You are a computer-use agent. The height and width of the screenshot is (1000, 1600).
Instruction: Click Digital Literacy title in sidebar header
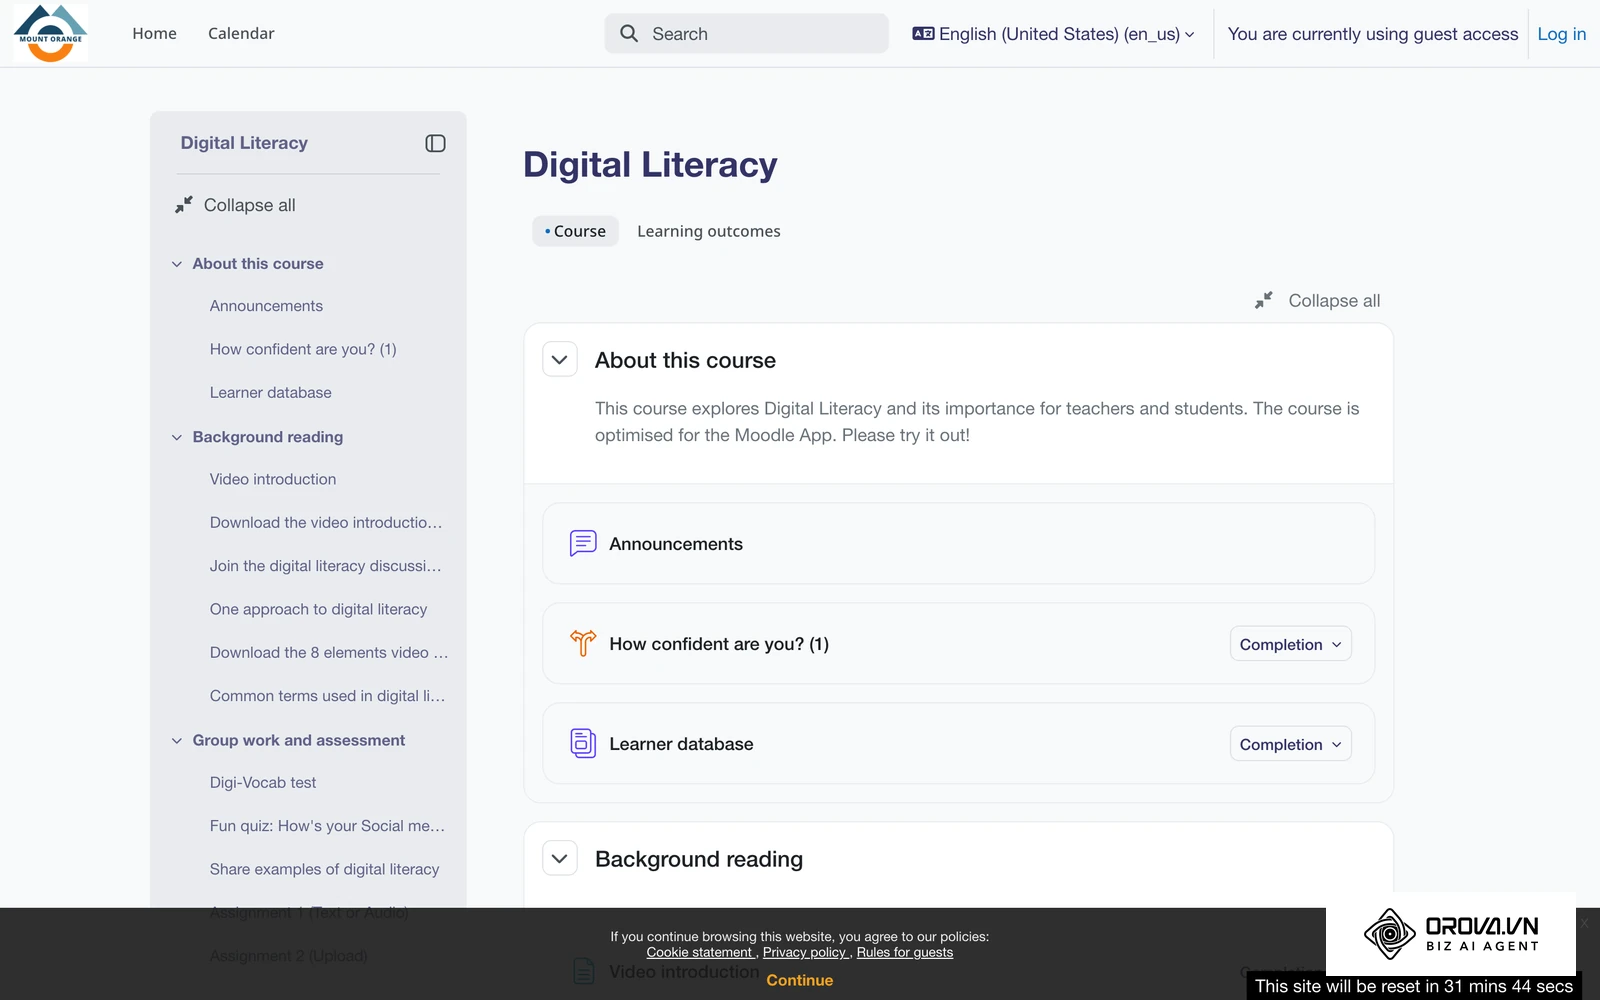pyautogui.click(x=244, y=143)
